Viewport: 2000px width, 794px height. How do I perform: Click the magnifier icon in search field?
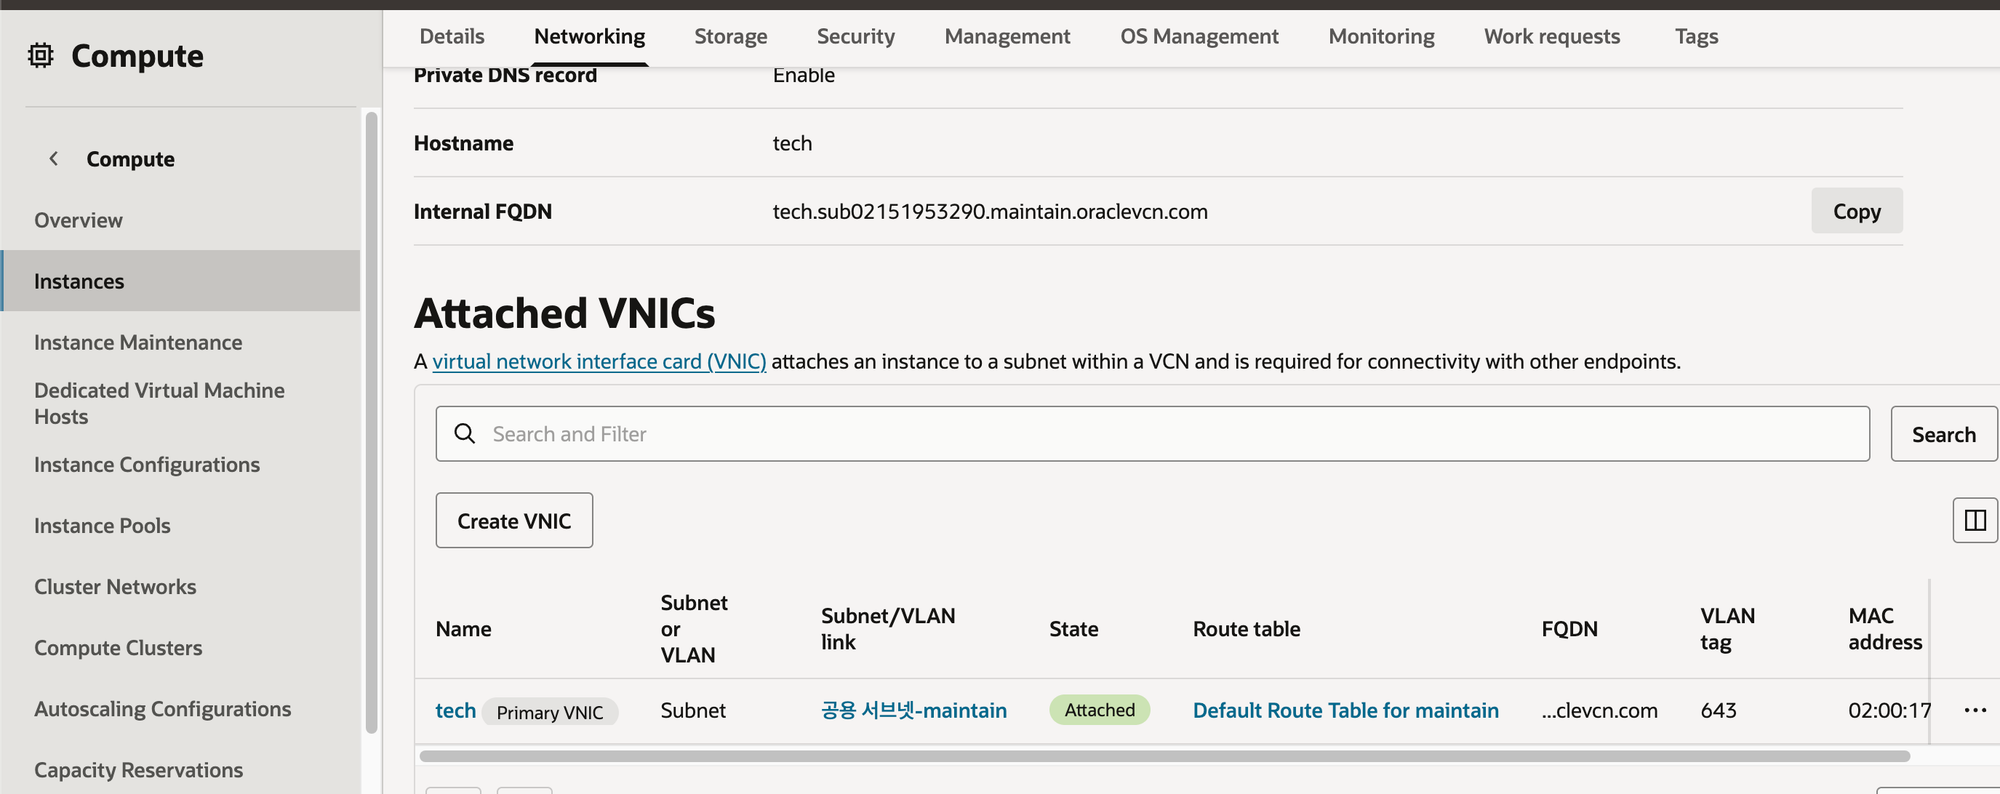[x=465, y=434]
